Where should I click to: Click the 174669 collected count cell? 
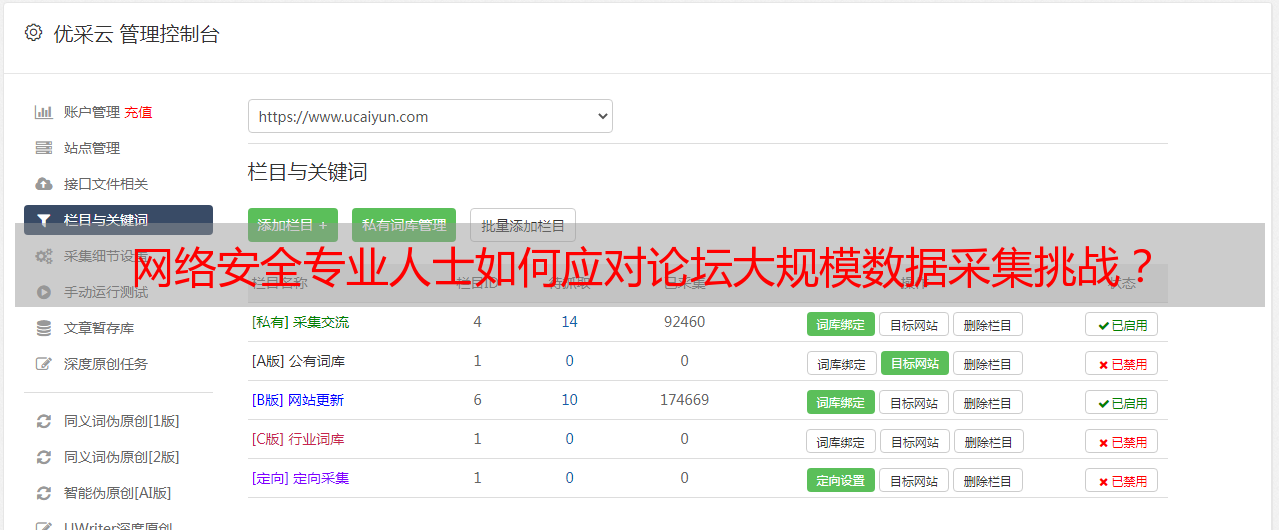pos(684,400)
